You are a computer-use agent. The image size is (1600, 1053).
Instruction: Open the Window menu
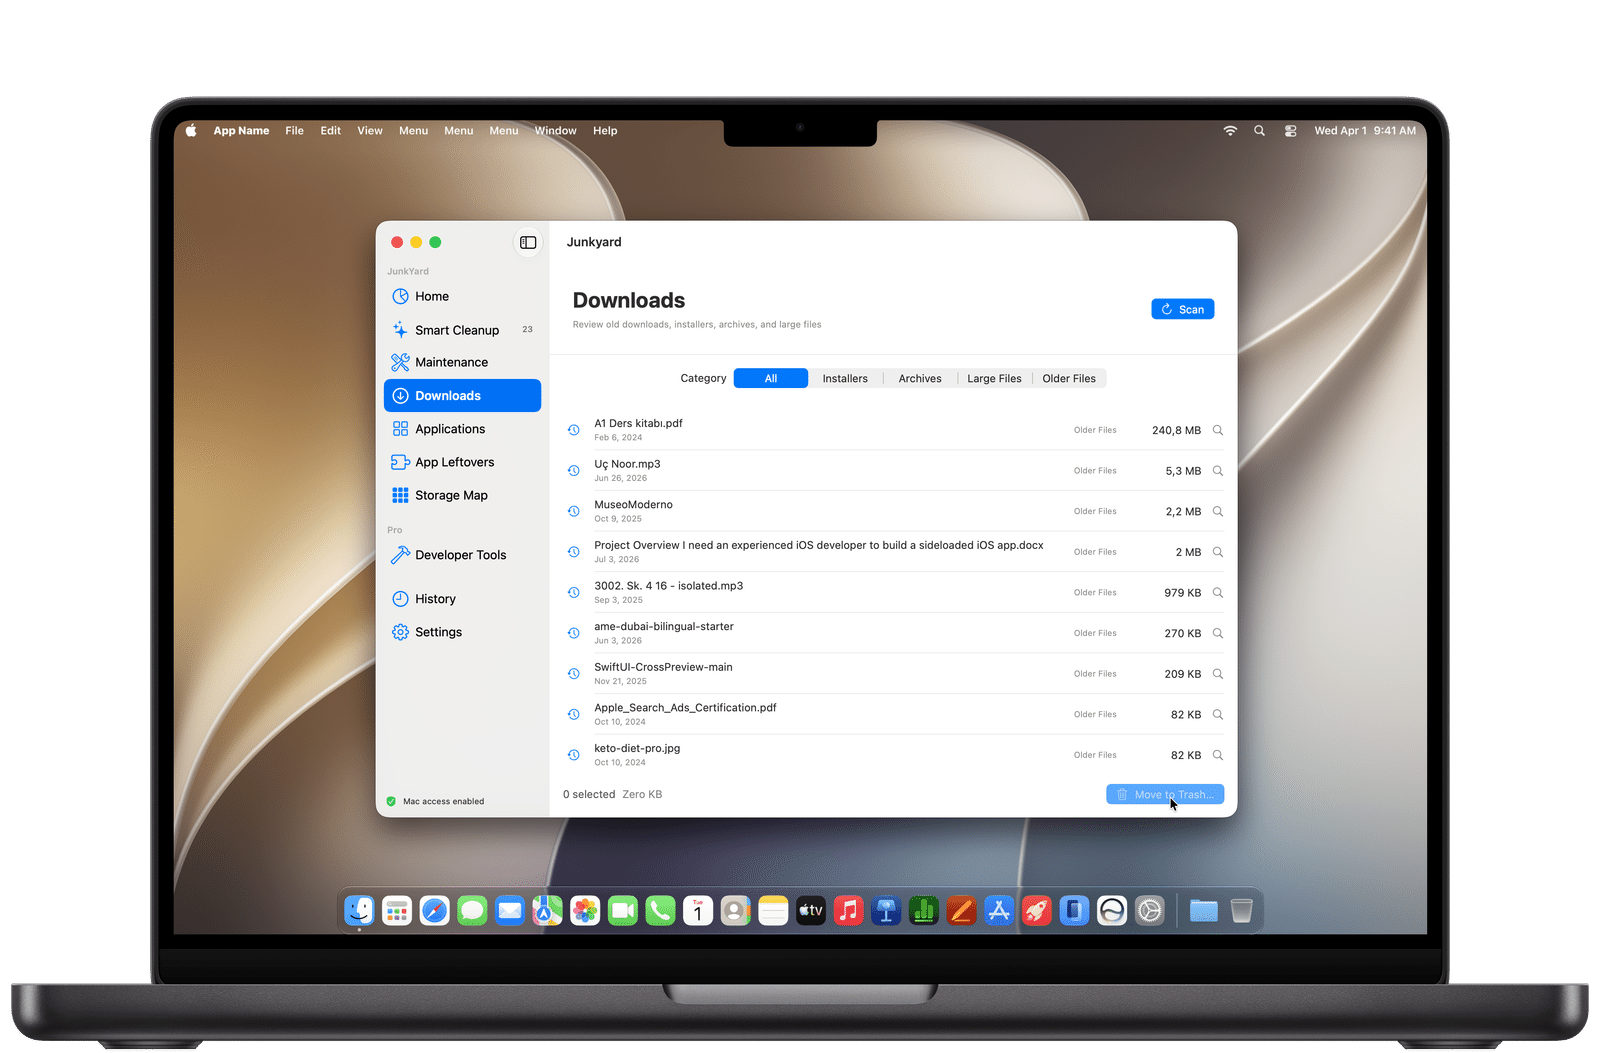coord(555,130)
